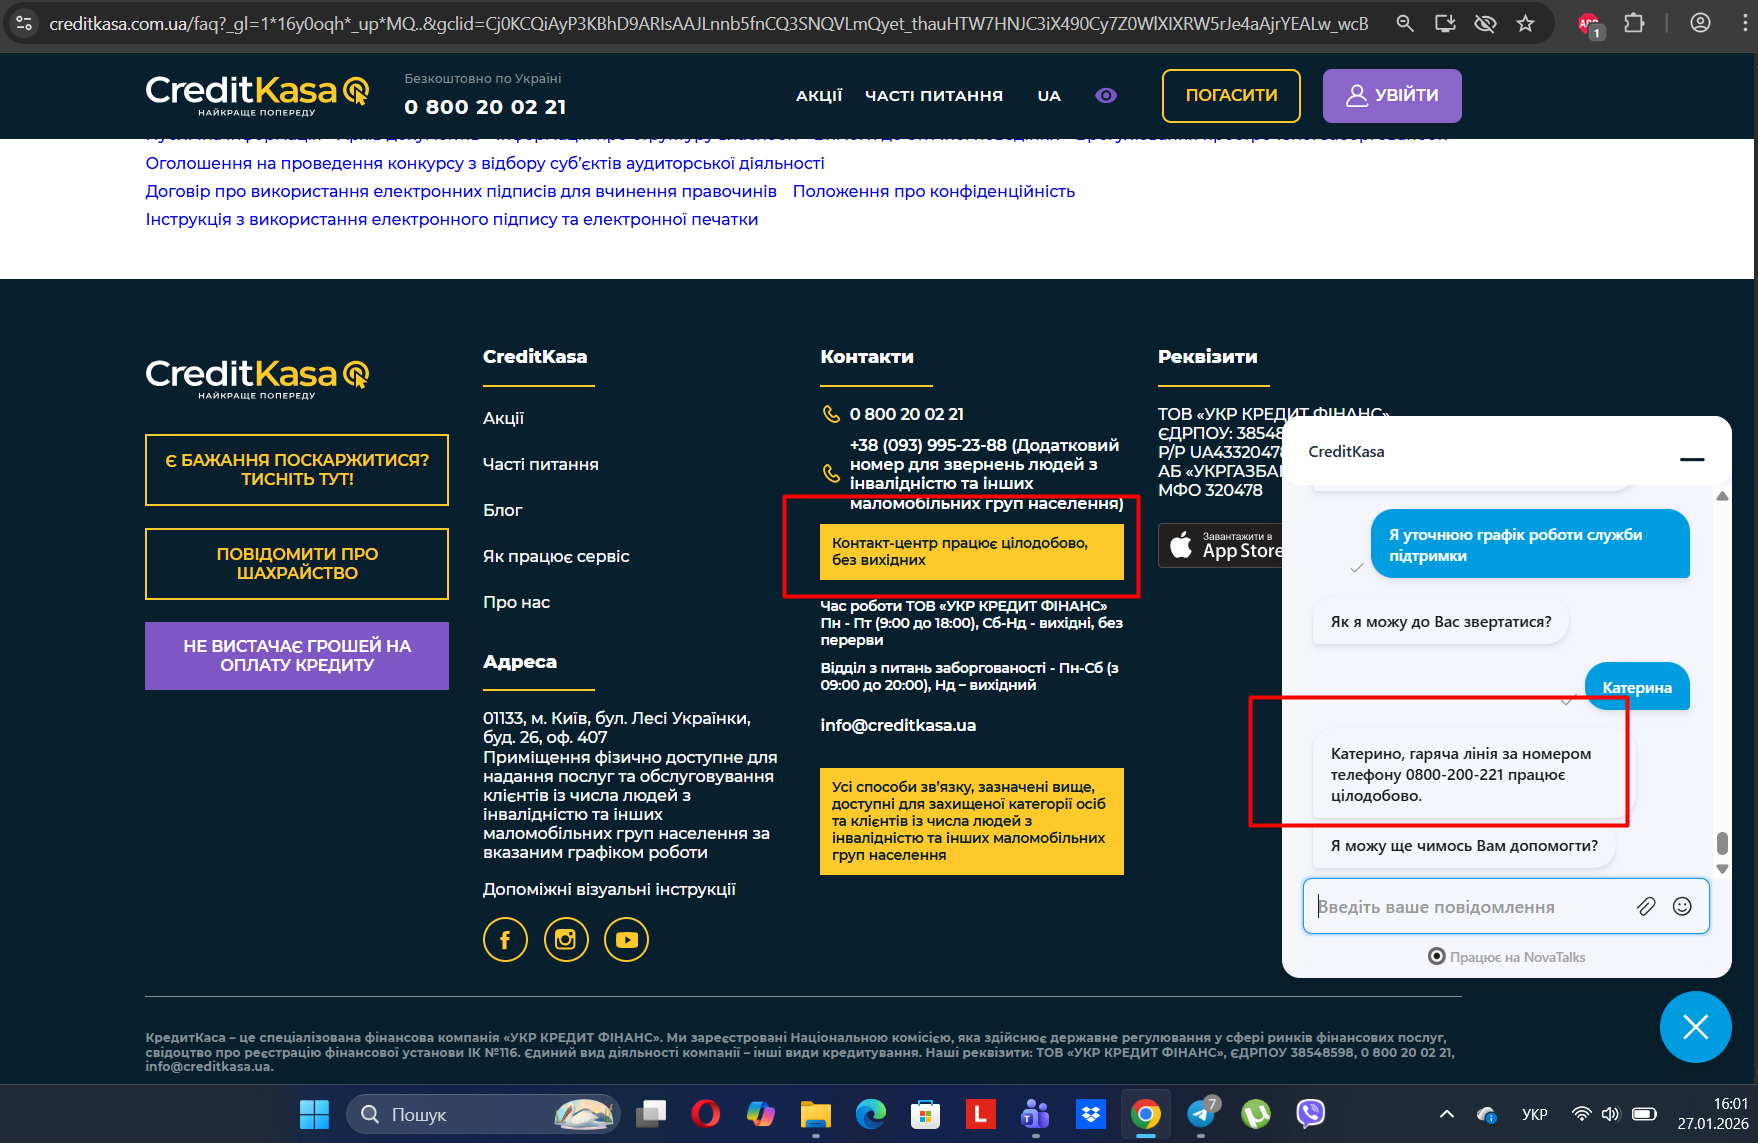Click the zoom-out magnifier icon in address bar
Screen dimensions: 1758x1143
(x=1405, y=23)
